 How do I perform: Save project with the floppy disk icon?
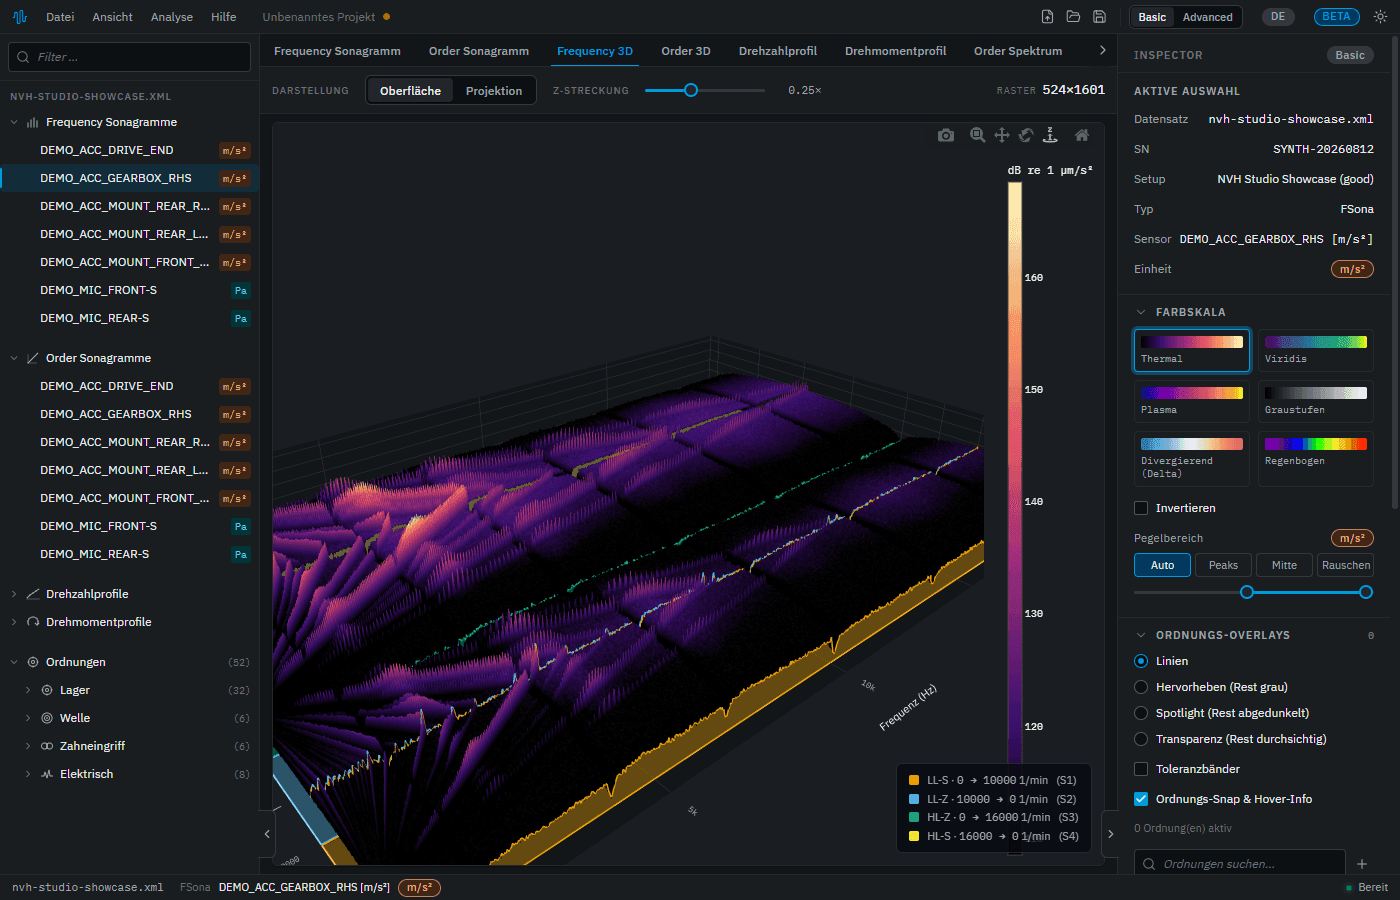(x=1099, y=17)
